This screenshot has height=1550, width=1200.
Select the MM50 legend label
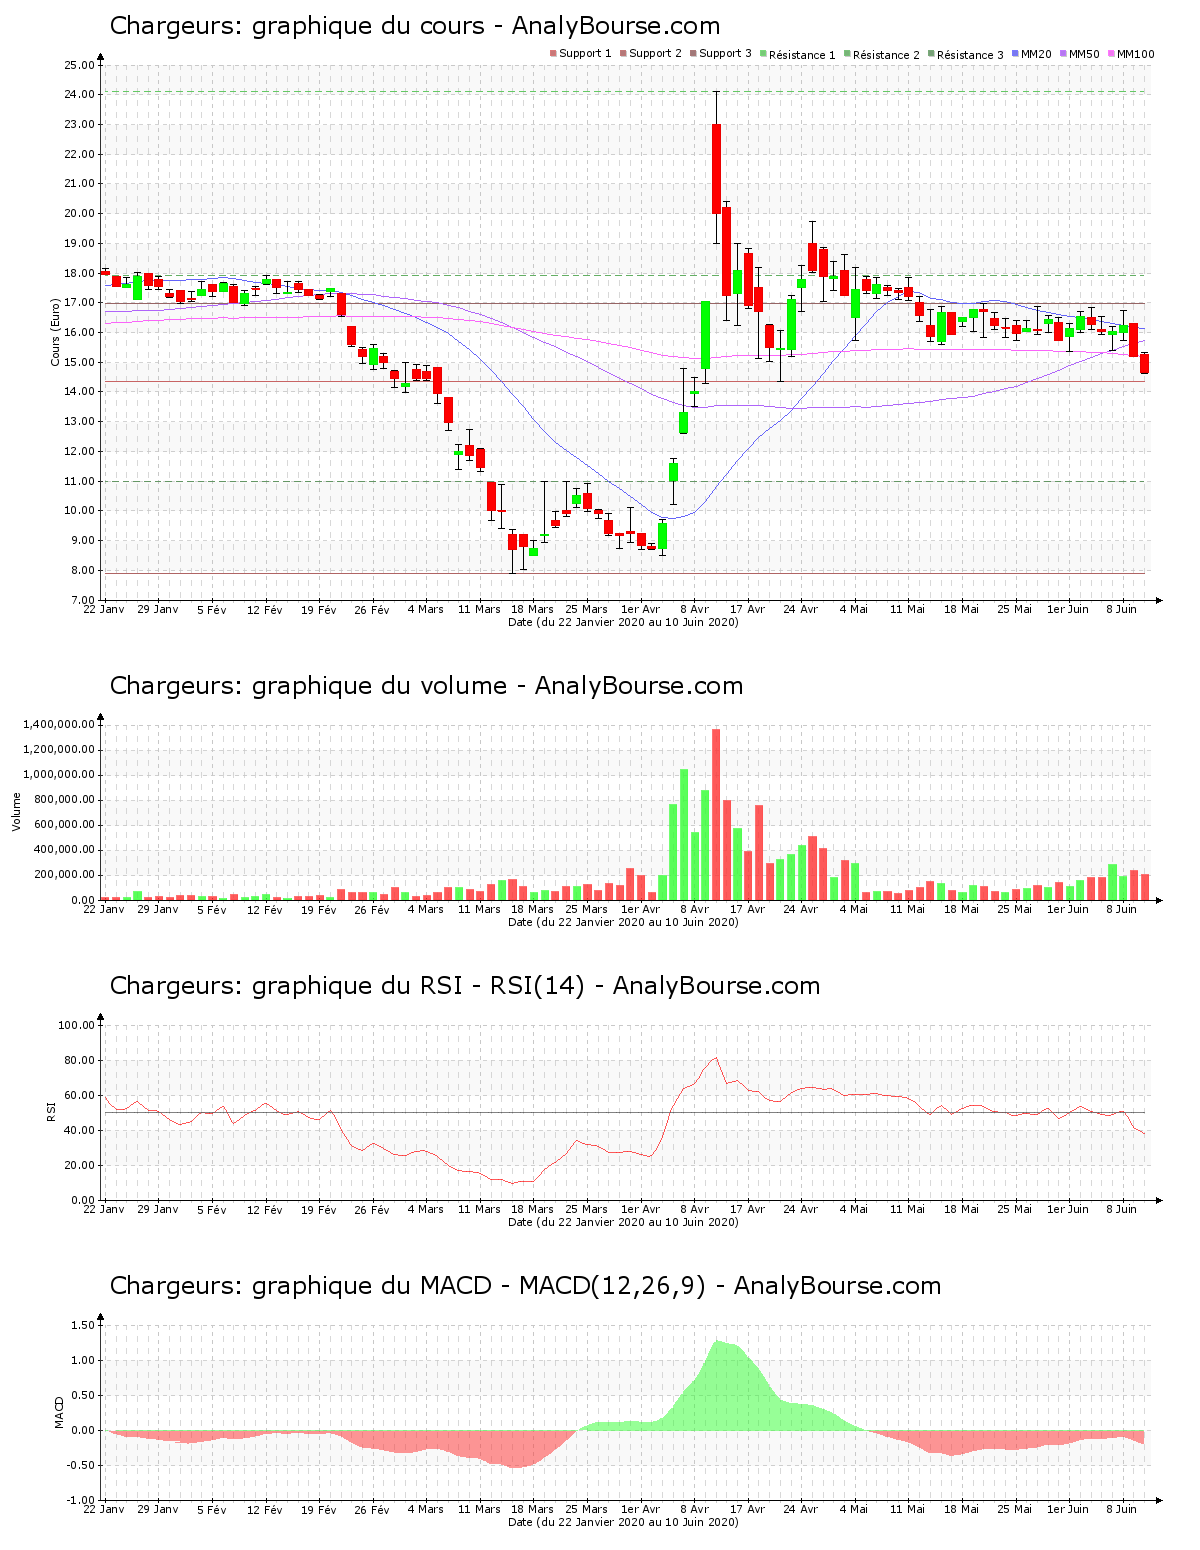coord(1084,54)
